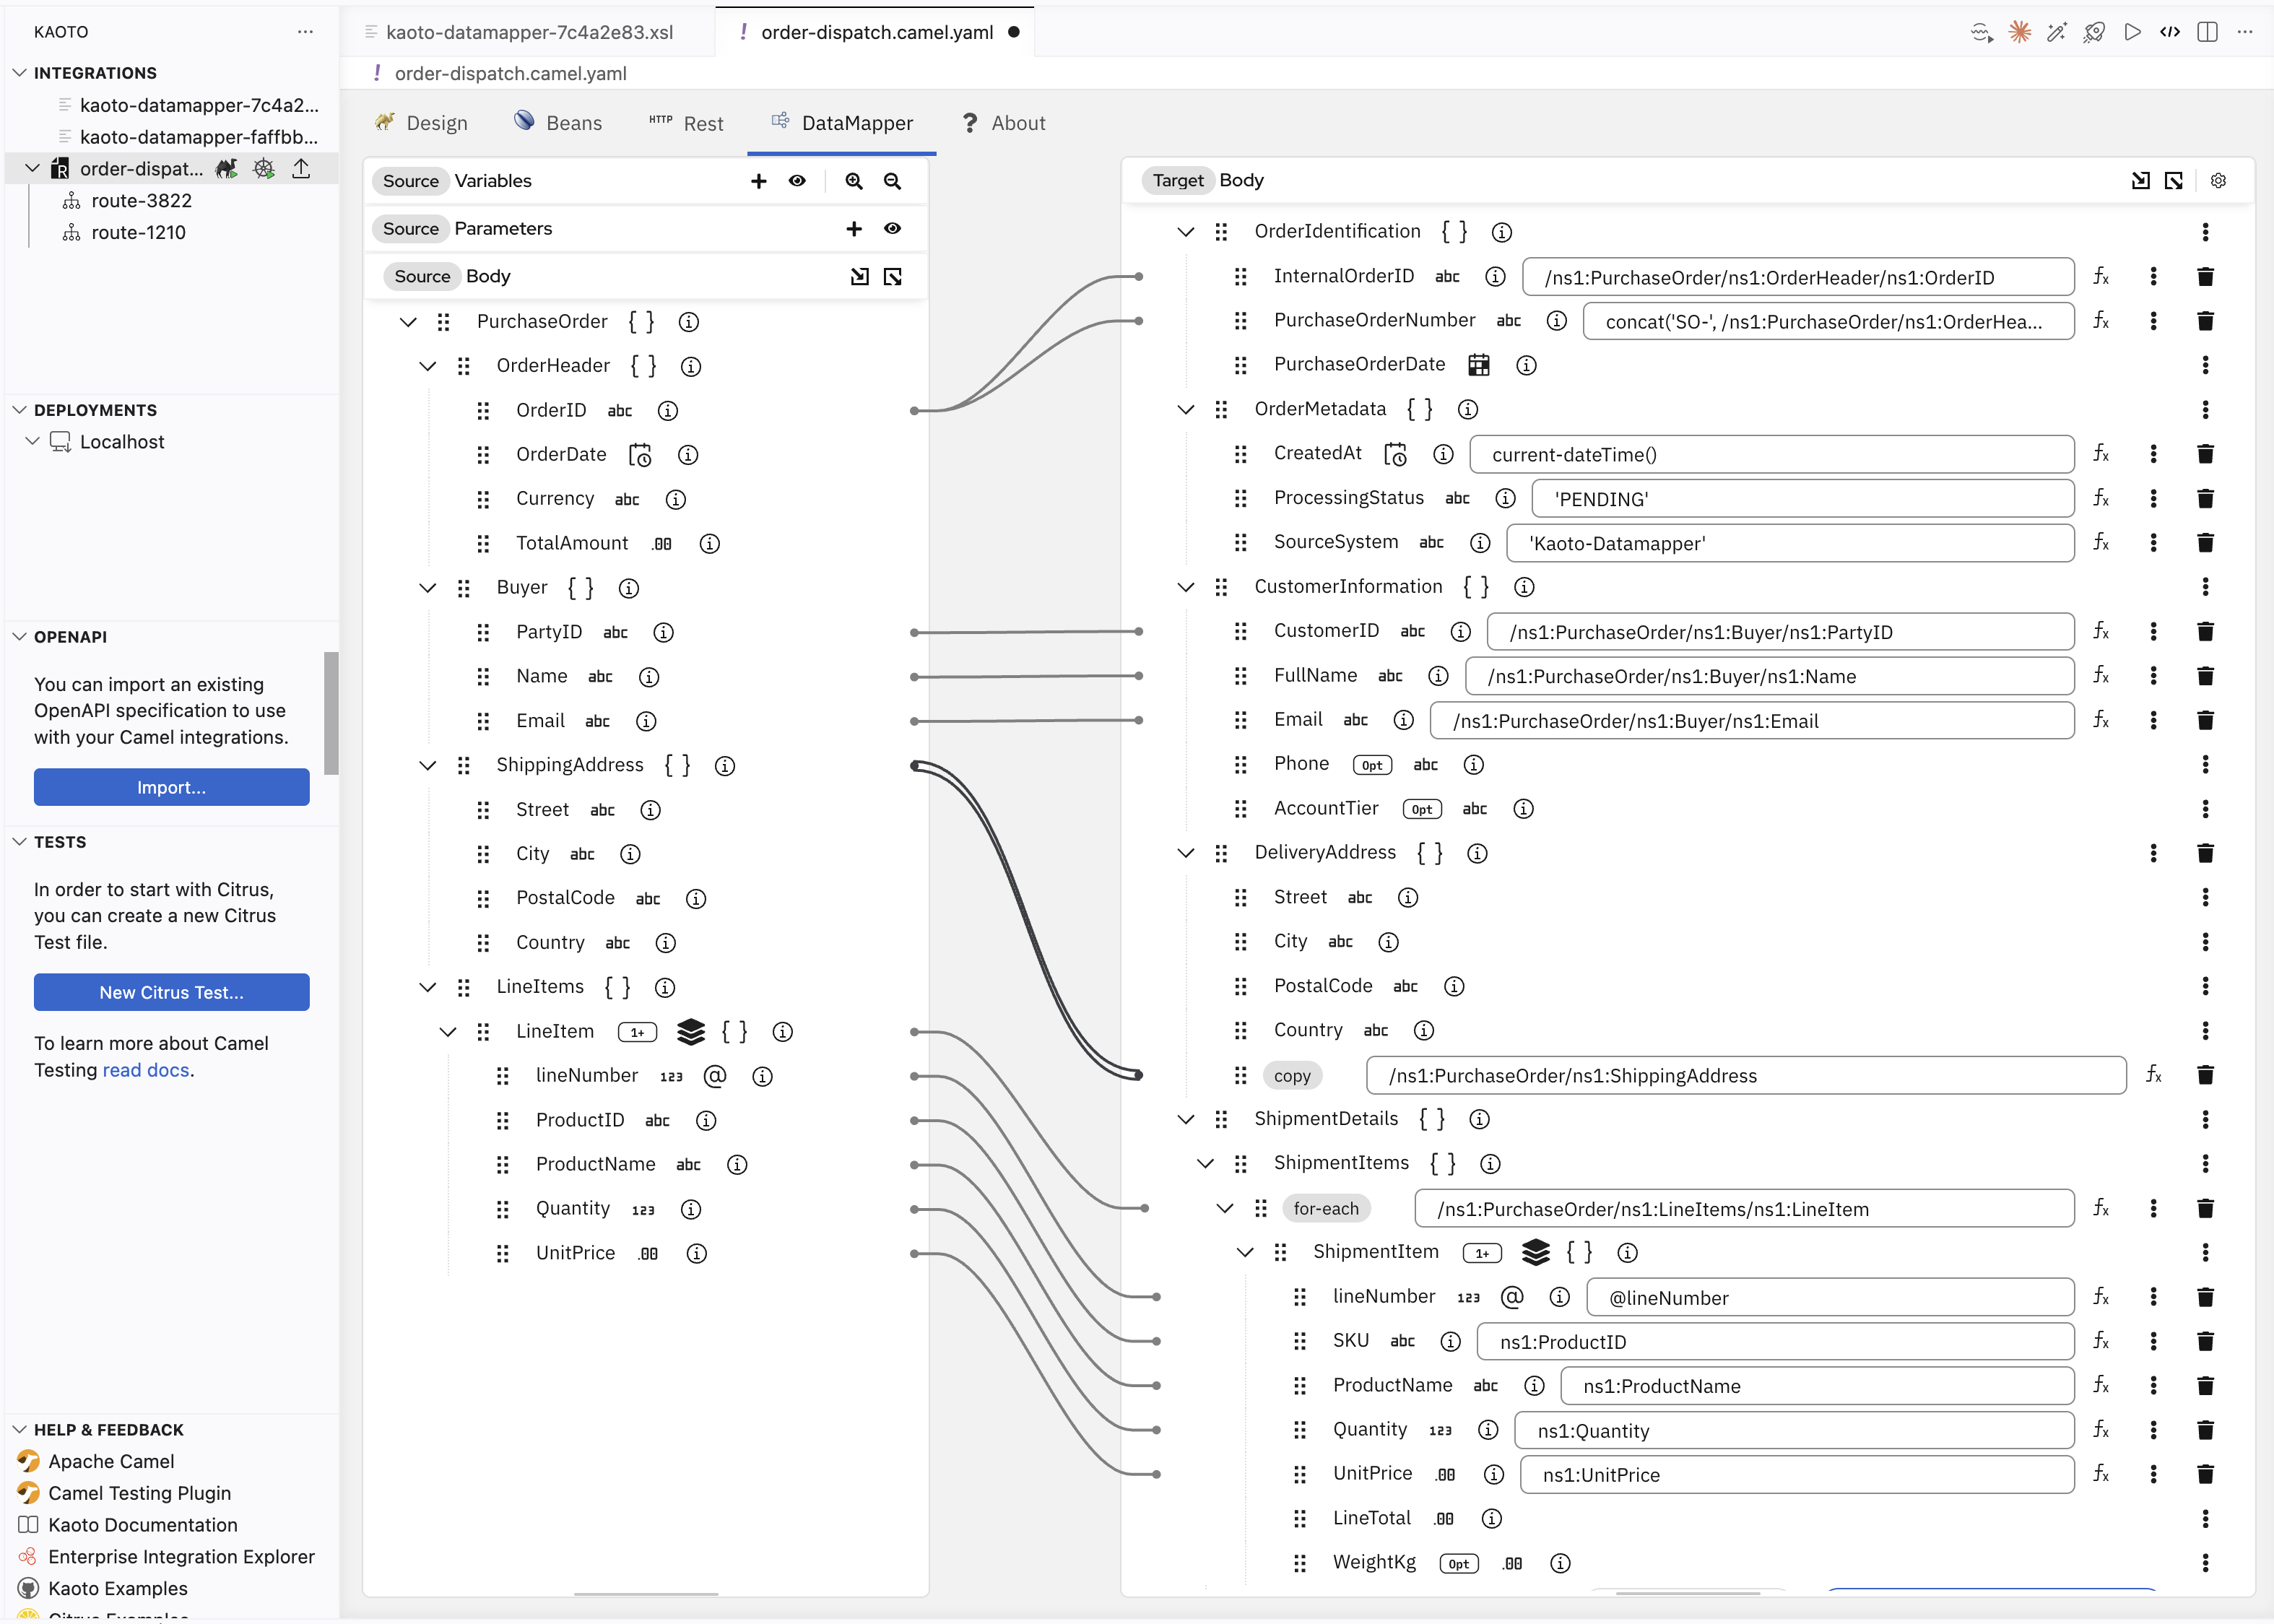The height and width of the screenshot is (1624, 2274).
Task: Show info for TotalAmount source field
Action: 709,543
